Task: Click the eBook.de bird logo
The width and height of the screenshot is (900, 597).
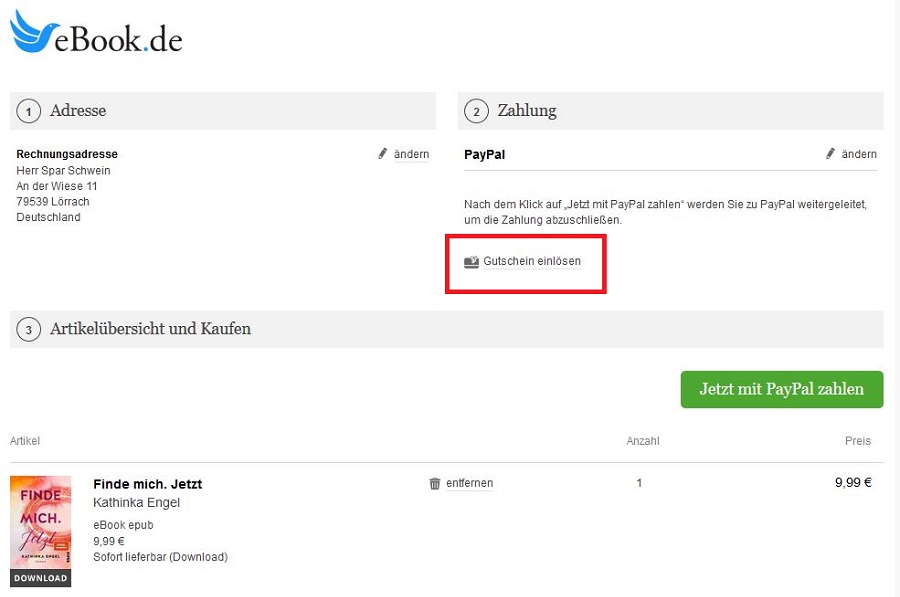Action: 34,32
